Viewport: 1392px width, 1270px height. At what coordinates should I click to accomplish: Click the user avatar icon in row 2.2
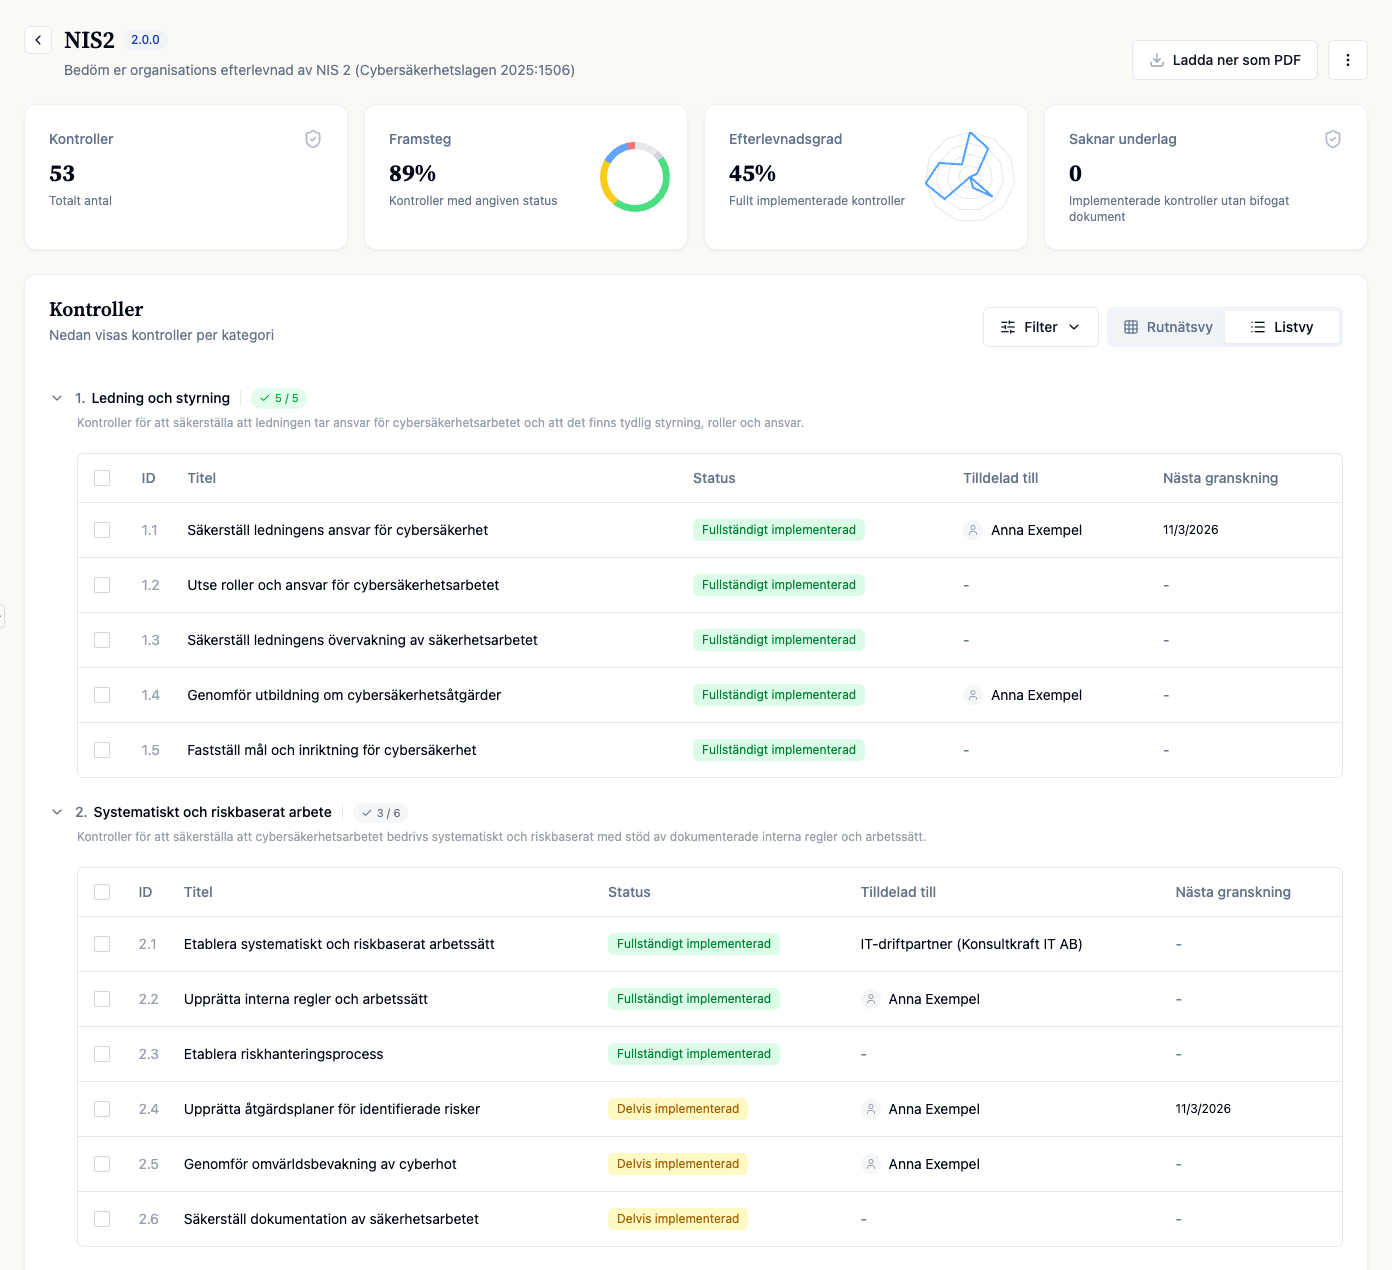point(871,999)
